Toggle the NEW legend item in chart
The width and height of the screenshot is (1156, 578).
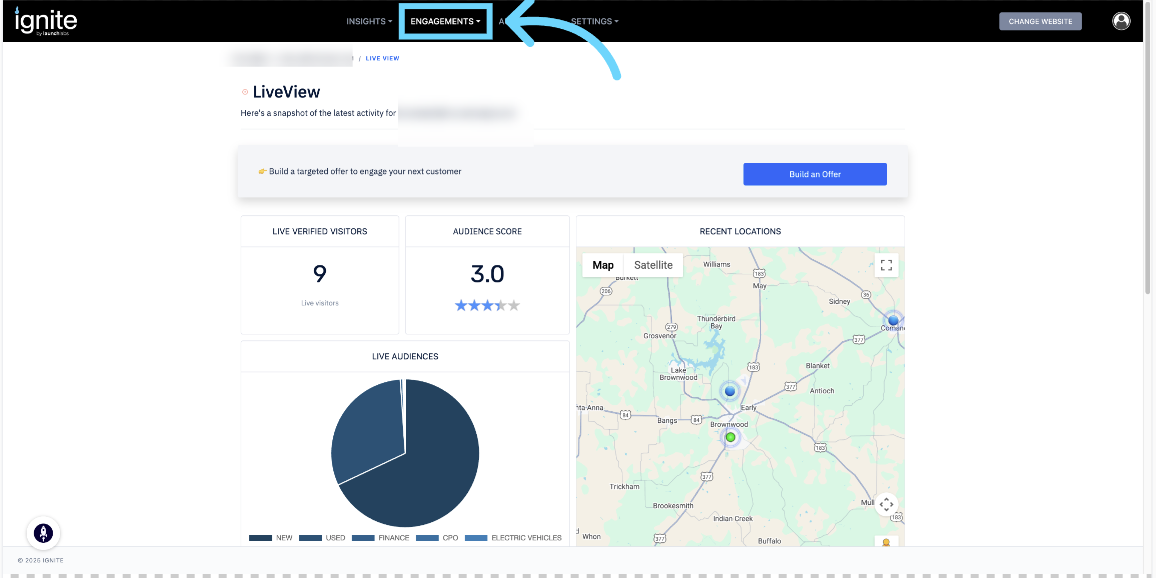coord(272,538)
